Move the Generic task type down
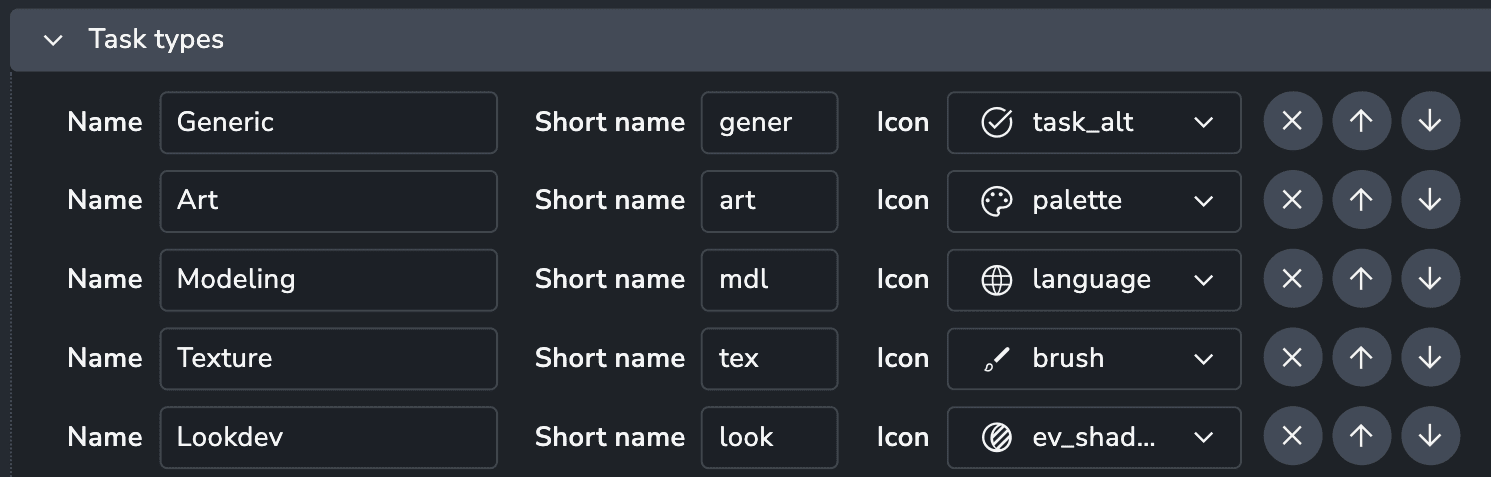The width and height of the screenshot is (1491, 477). [1430, 122]
